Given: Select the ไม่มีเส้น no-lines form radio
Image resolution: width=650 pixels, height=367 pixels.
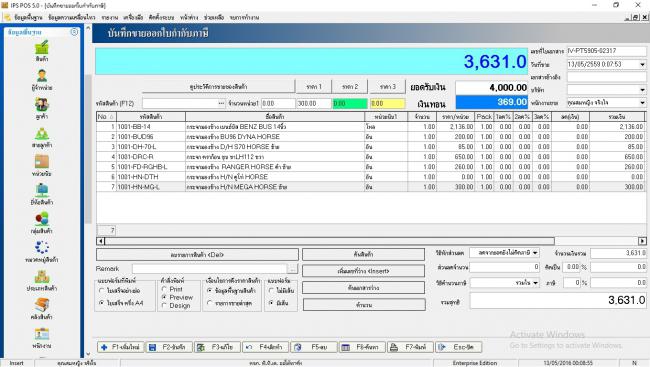Looking at the screenshot, I should pyautogui.click(x=271, y=291).
